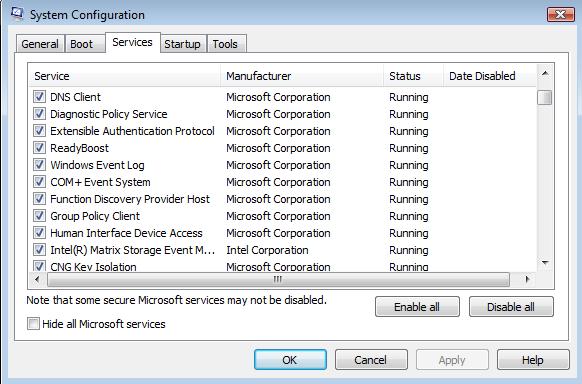Click the Enable all button
The width and height of the screenshot is (582, 384).
click(x=417, y=307)
